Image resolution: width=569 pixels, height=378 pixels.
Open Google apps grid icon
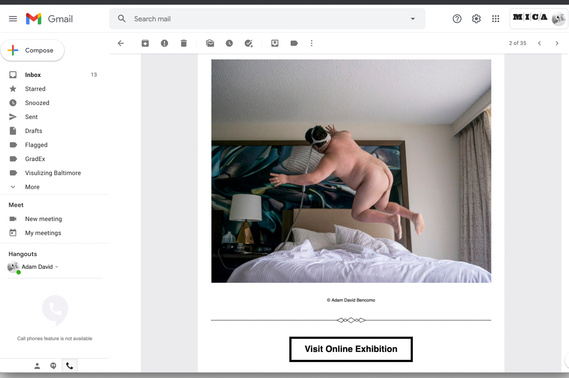[495, 19]
